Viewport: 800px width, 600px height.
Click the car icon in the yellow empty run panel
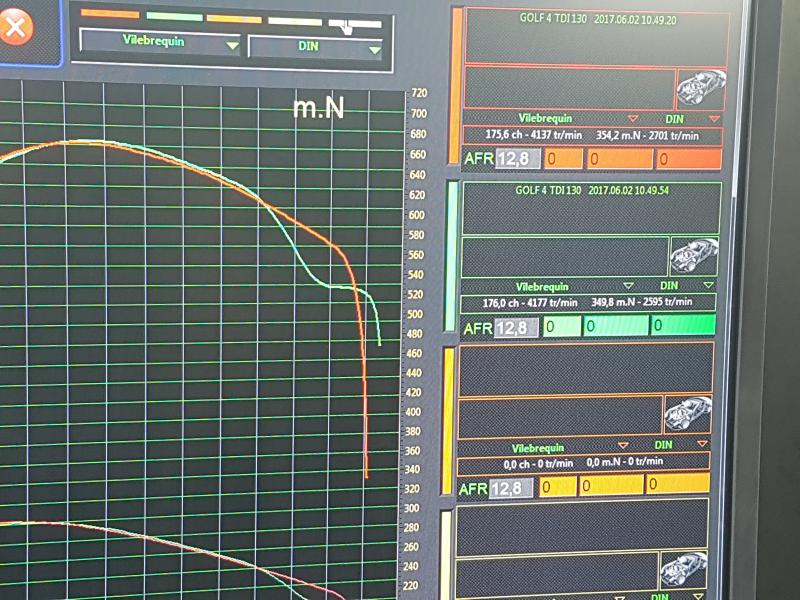pyautogui.click(x=688, y=414)
